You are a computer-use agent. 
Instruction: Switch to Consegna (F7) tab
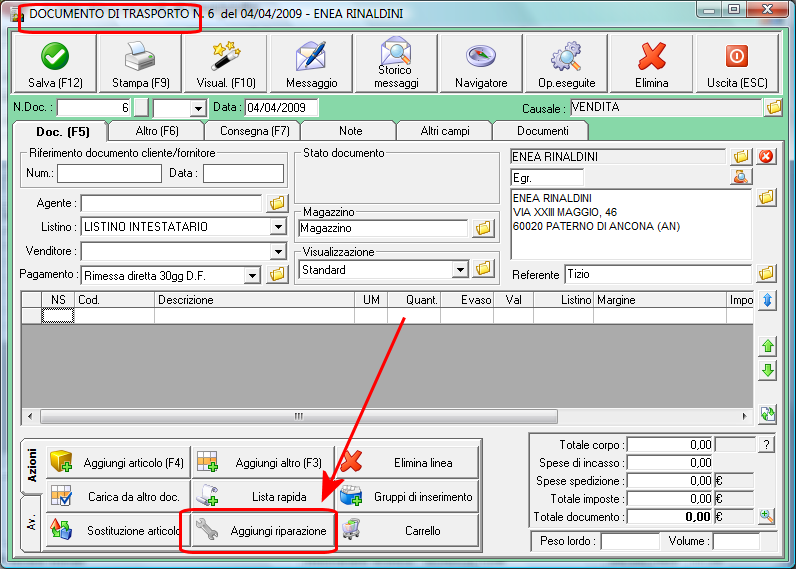click(x=254, y=131)
